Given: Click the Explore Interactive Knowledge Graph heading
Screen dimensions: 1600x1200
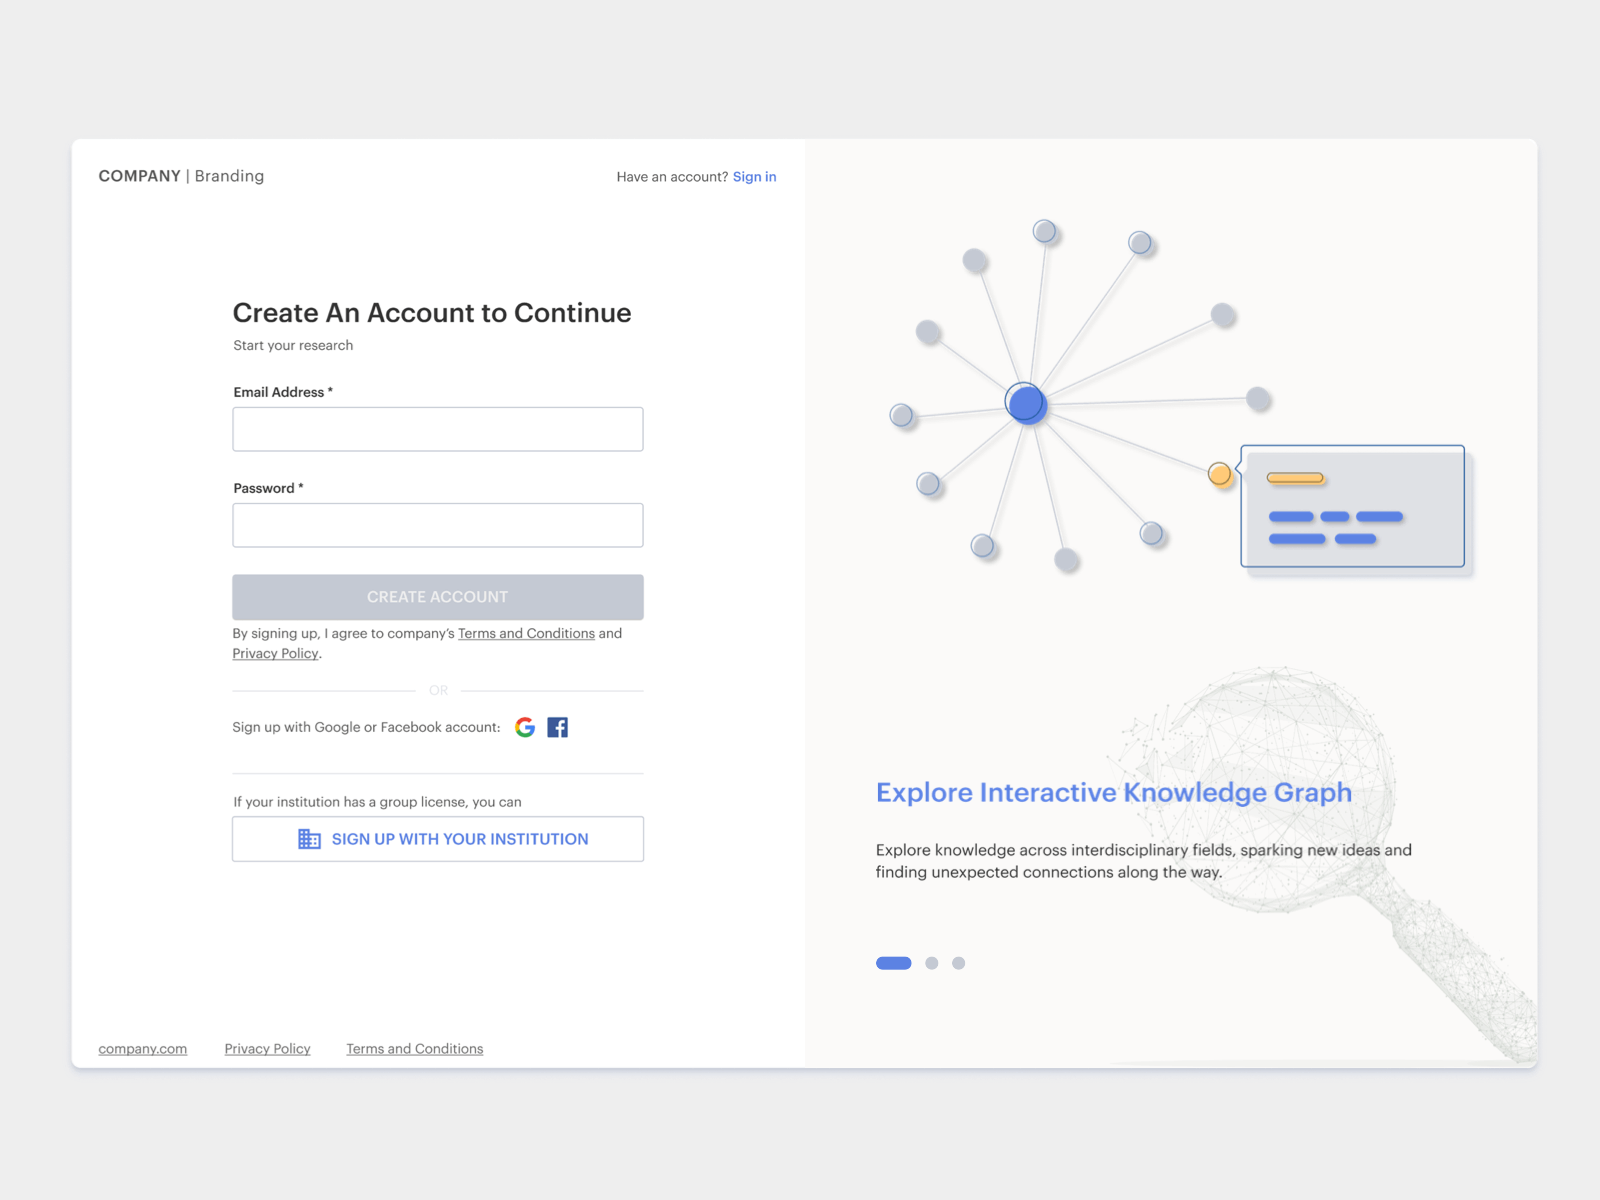Looking at the screenshot, I should pyautogui.click(x=1113, y=792).
